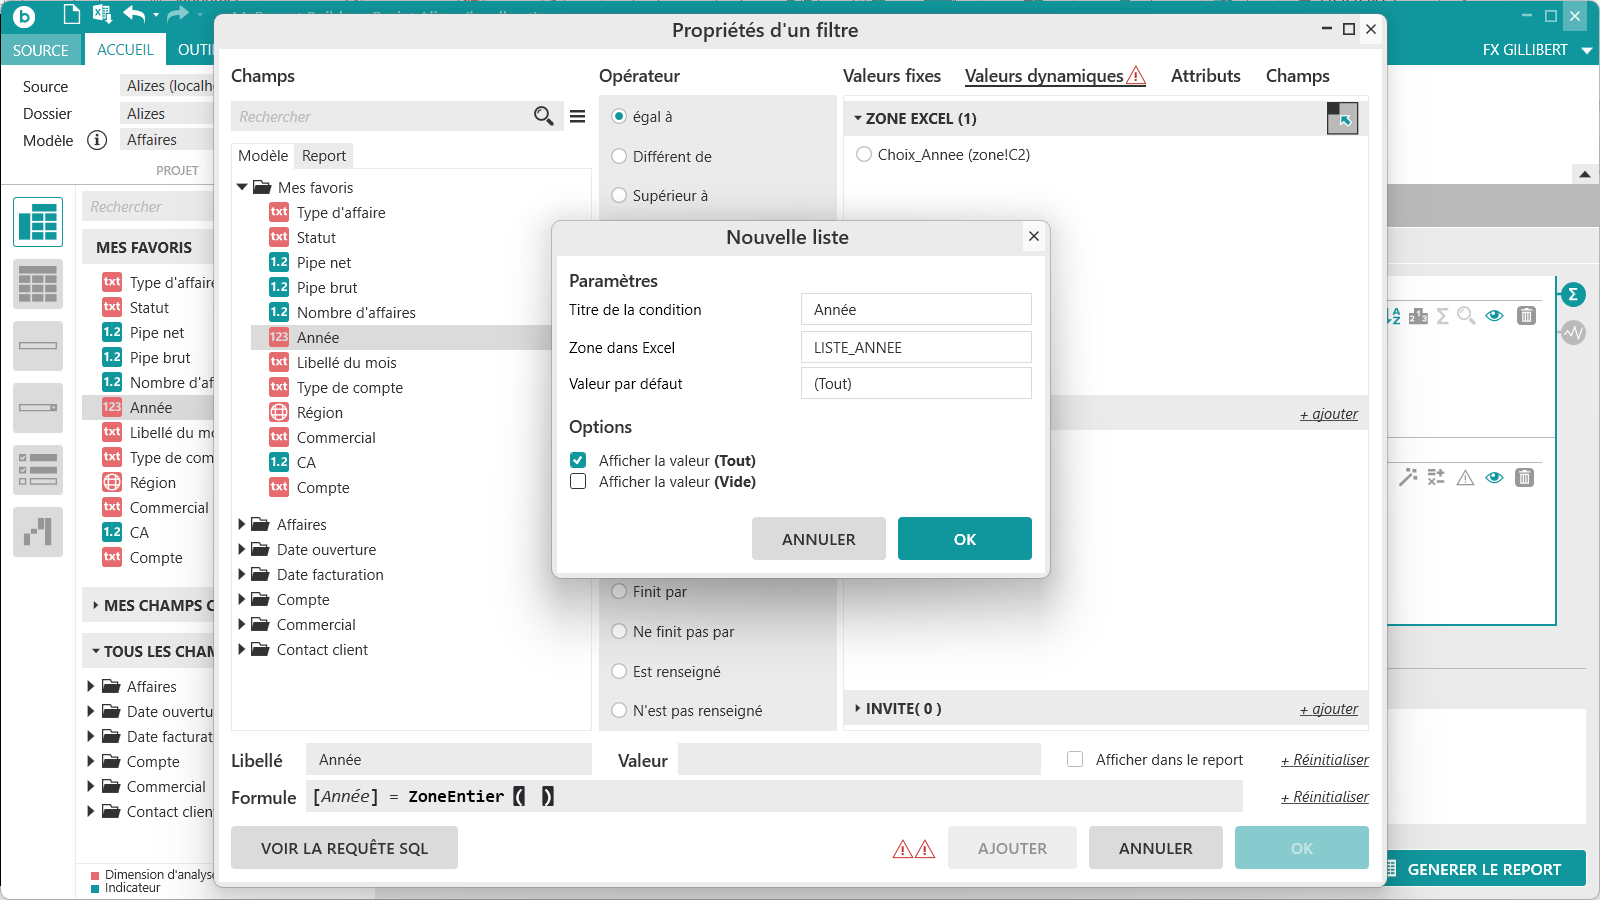Screen dimensions: 1600x900
Task: Collapse the Mes favoris folder
Action: click(x=242, y=187)
